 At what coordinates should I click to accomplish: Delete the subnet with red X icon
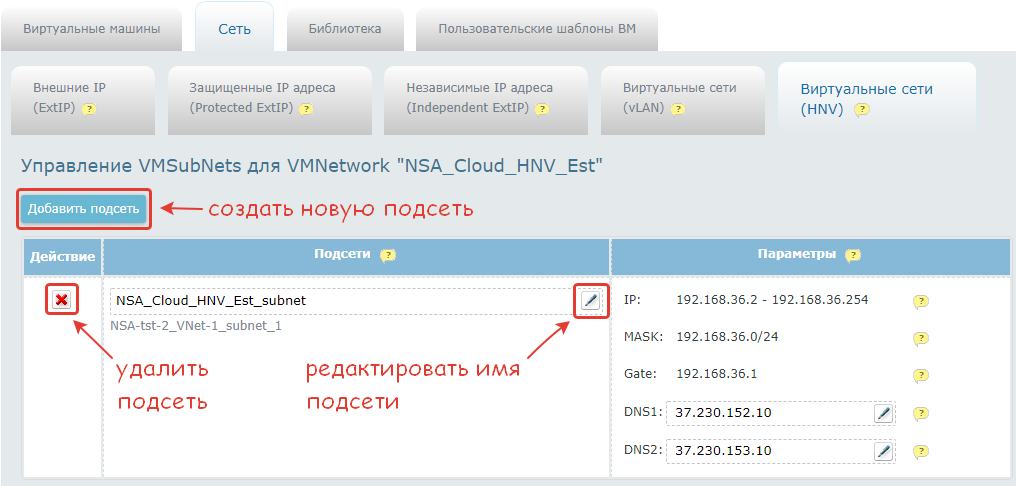coord(62,300)
